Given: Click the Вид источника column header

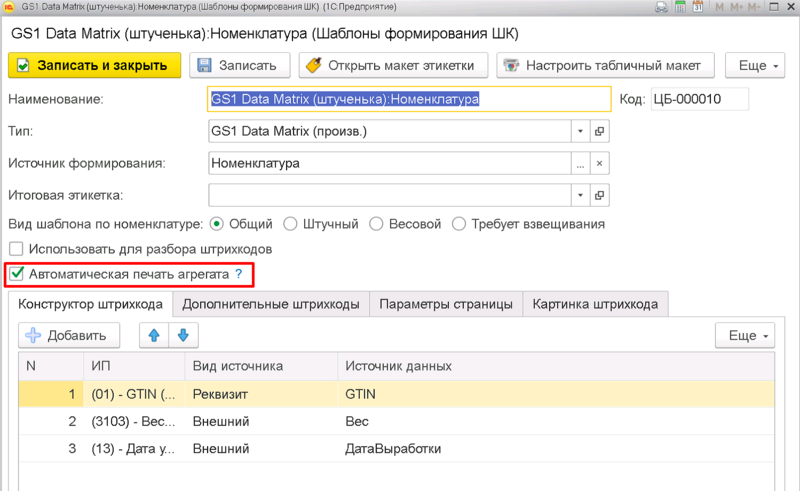Looking at the screenshot, I should [261, 366].
